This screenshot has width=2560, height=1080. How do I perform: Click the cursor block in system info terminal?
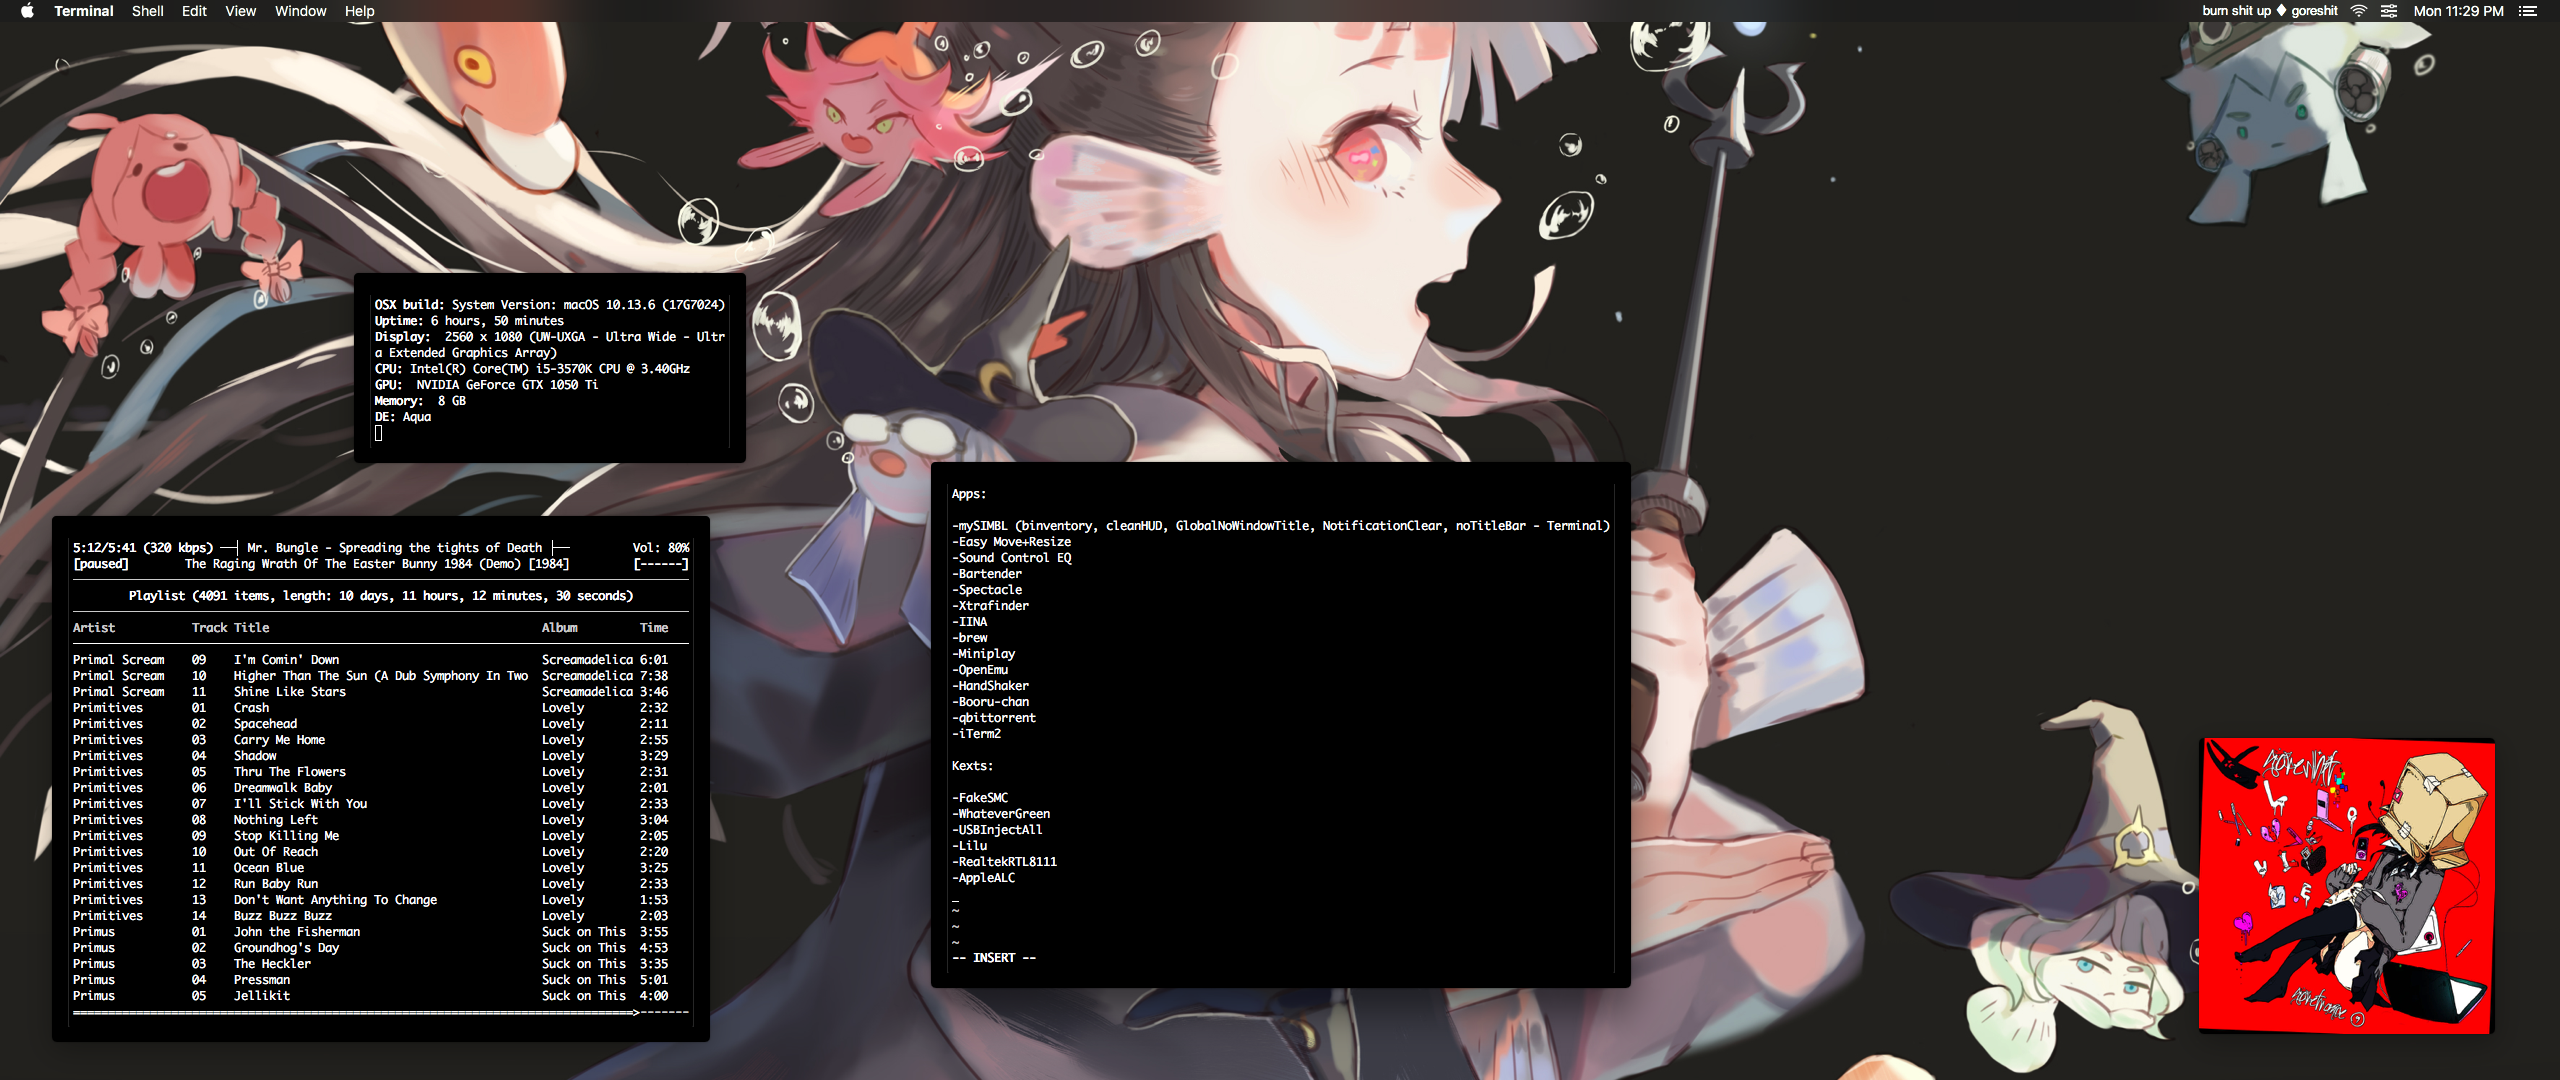coord(378,433)
